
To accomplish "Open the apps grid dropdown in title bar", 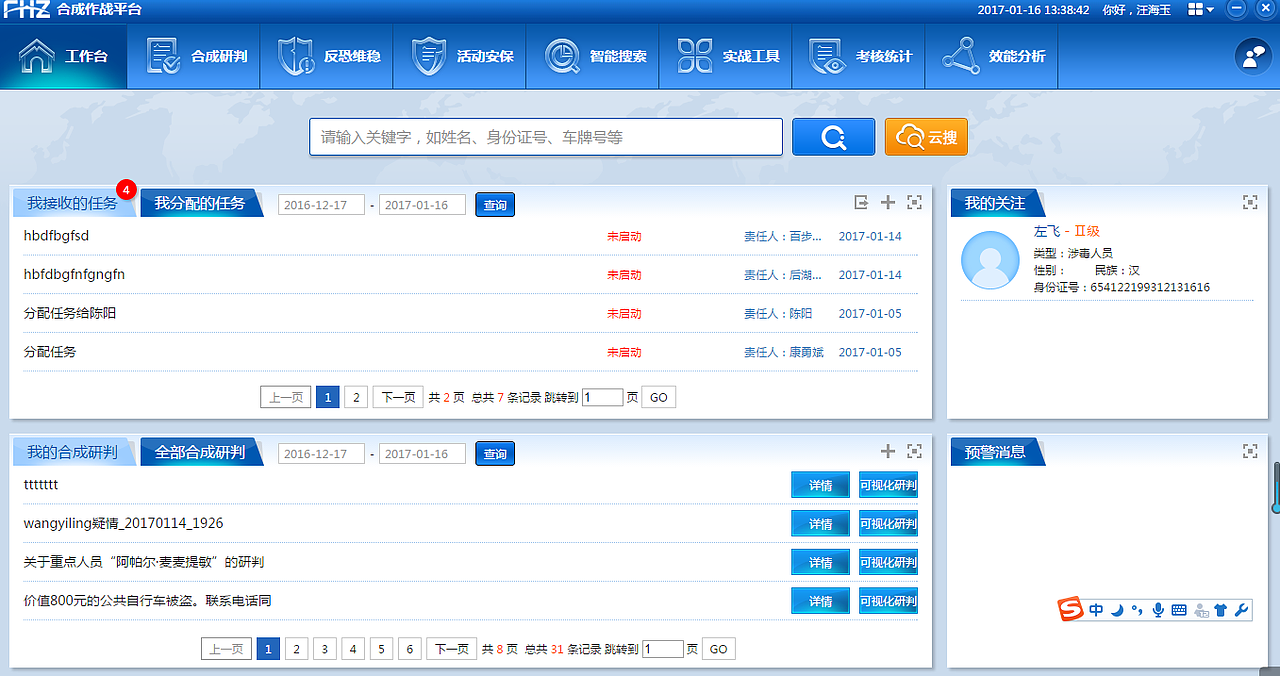I will 1196,9.
